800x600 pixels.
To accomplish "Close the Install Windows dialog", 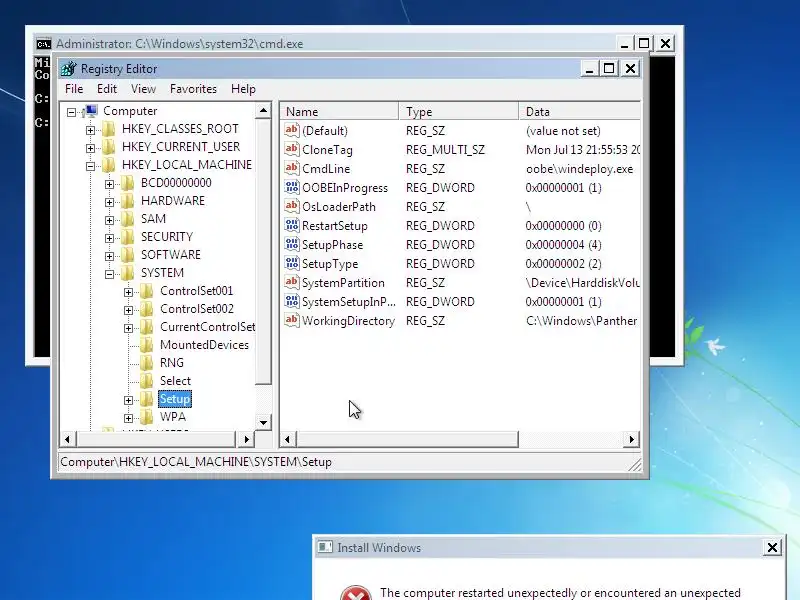I will click(x=772, y=547).
